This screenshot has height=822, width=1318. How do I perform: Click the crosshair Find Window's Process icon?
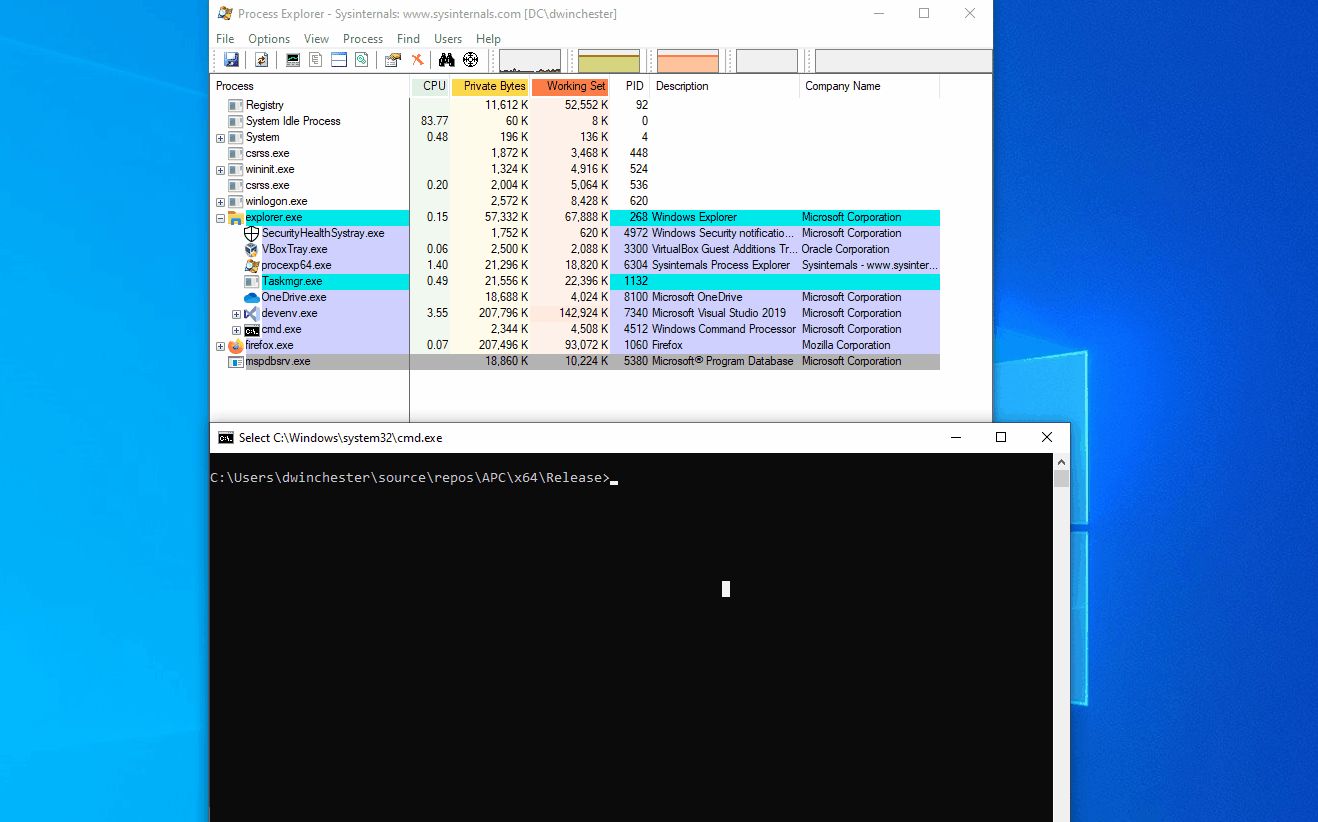click(470, 60)
